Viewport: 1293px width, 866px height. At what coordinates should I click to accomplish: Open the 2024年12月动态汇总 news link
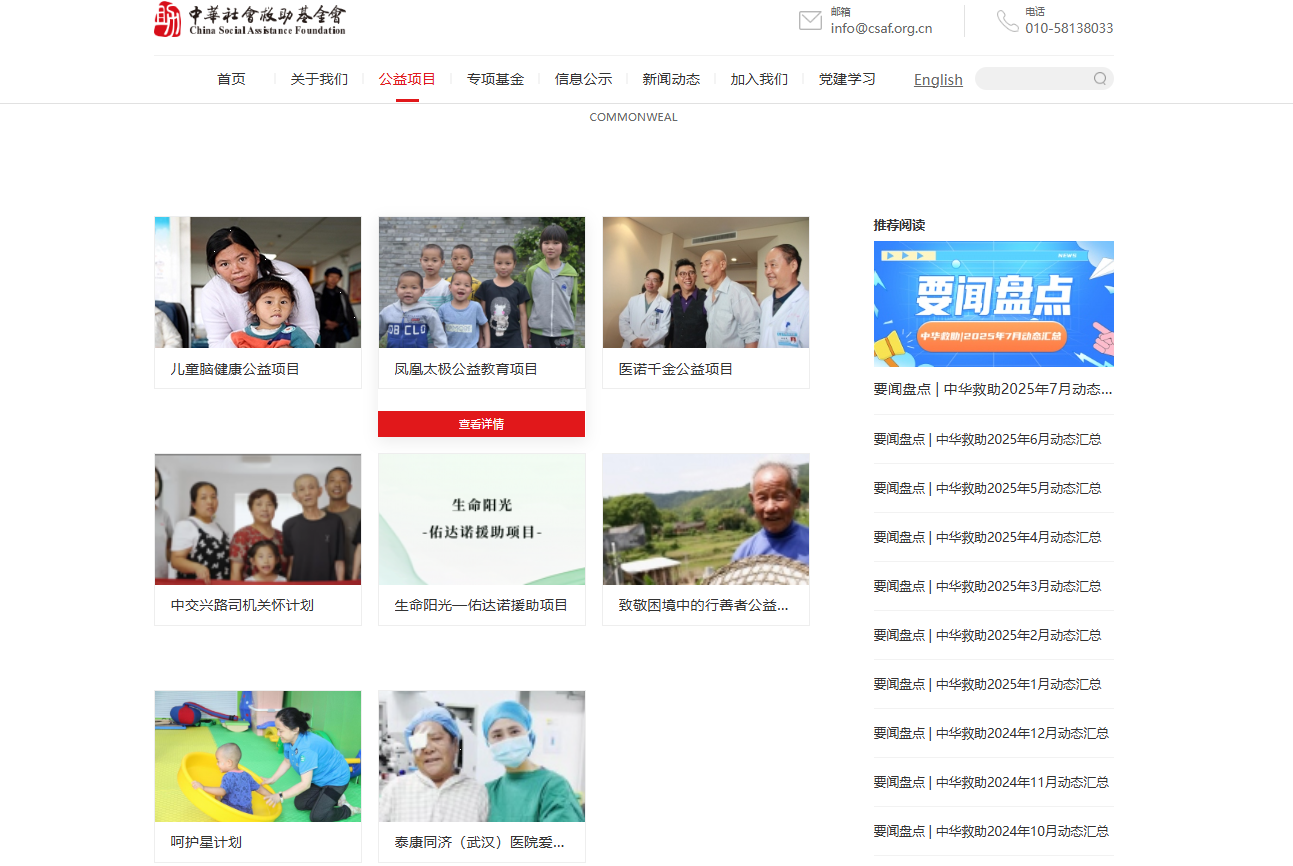[x=991, y=733]
